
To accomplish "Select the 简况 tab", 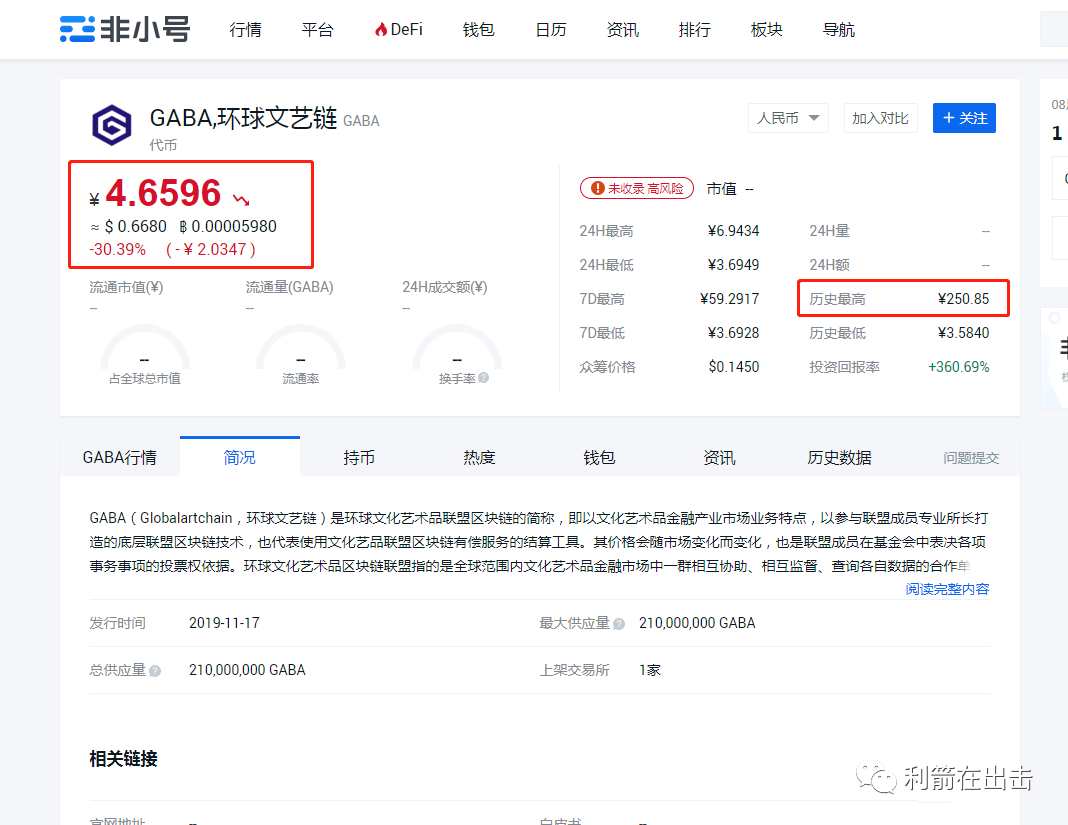I will click(240, 456).
